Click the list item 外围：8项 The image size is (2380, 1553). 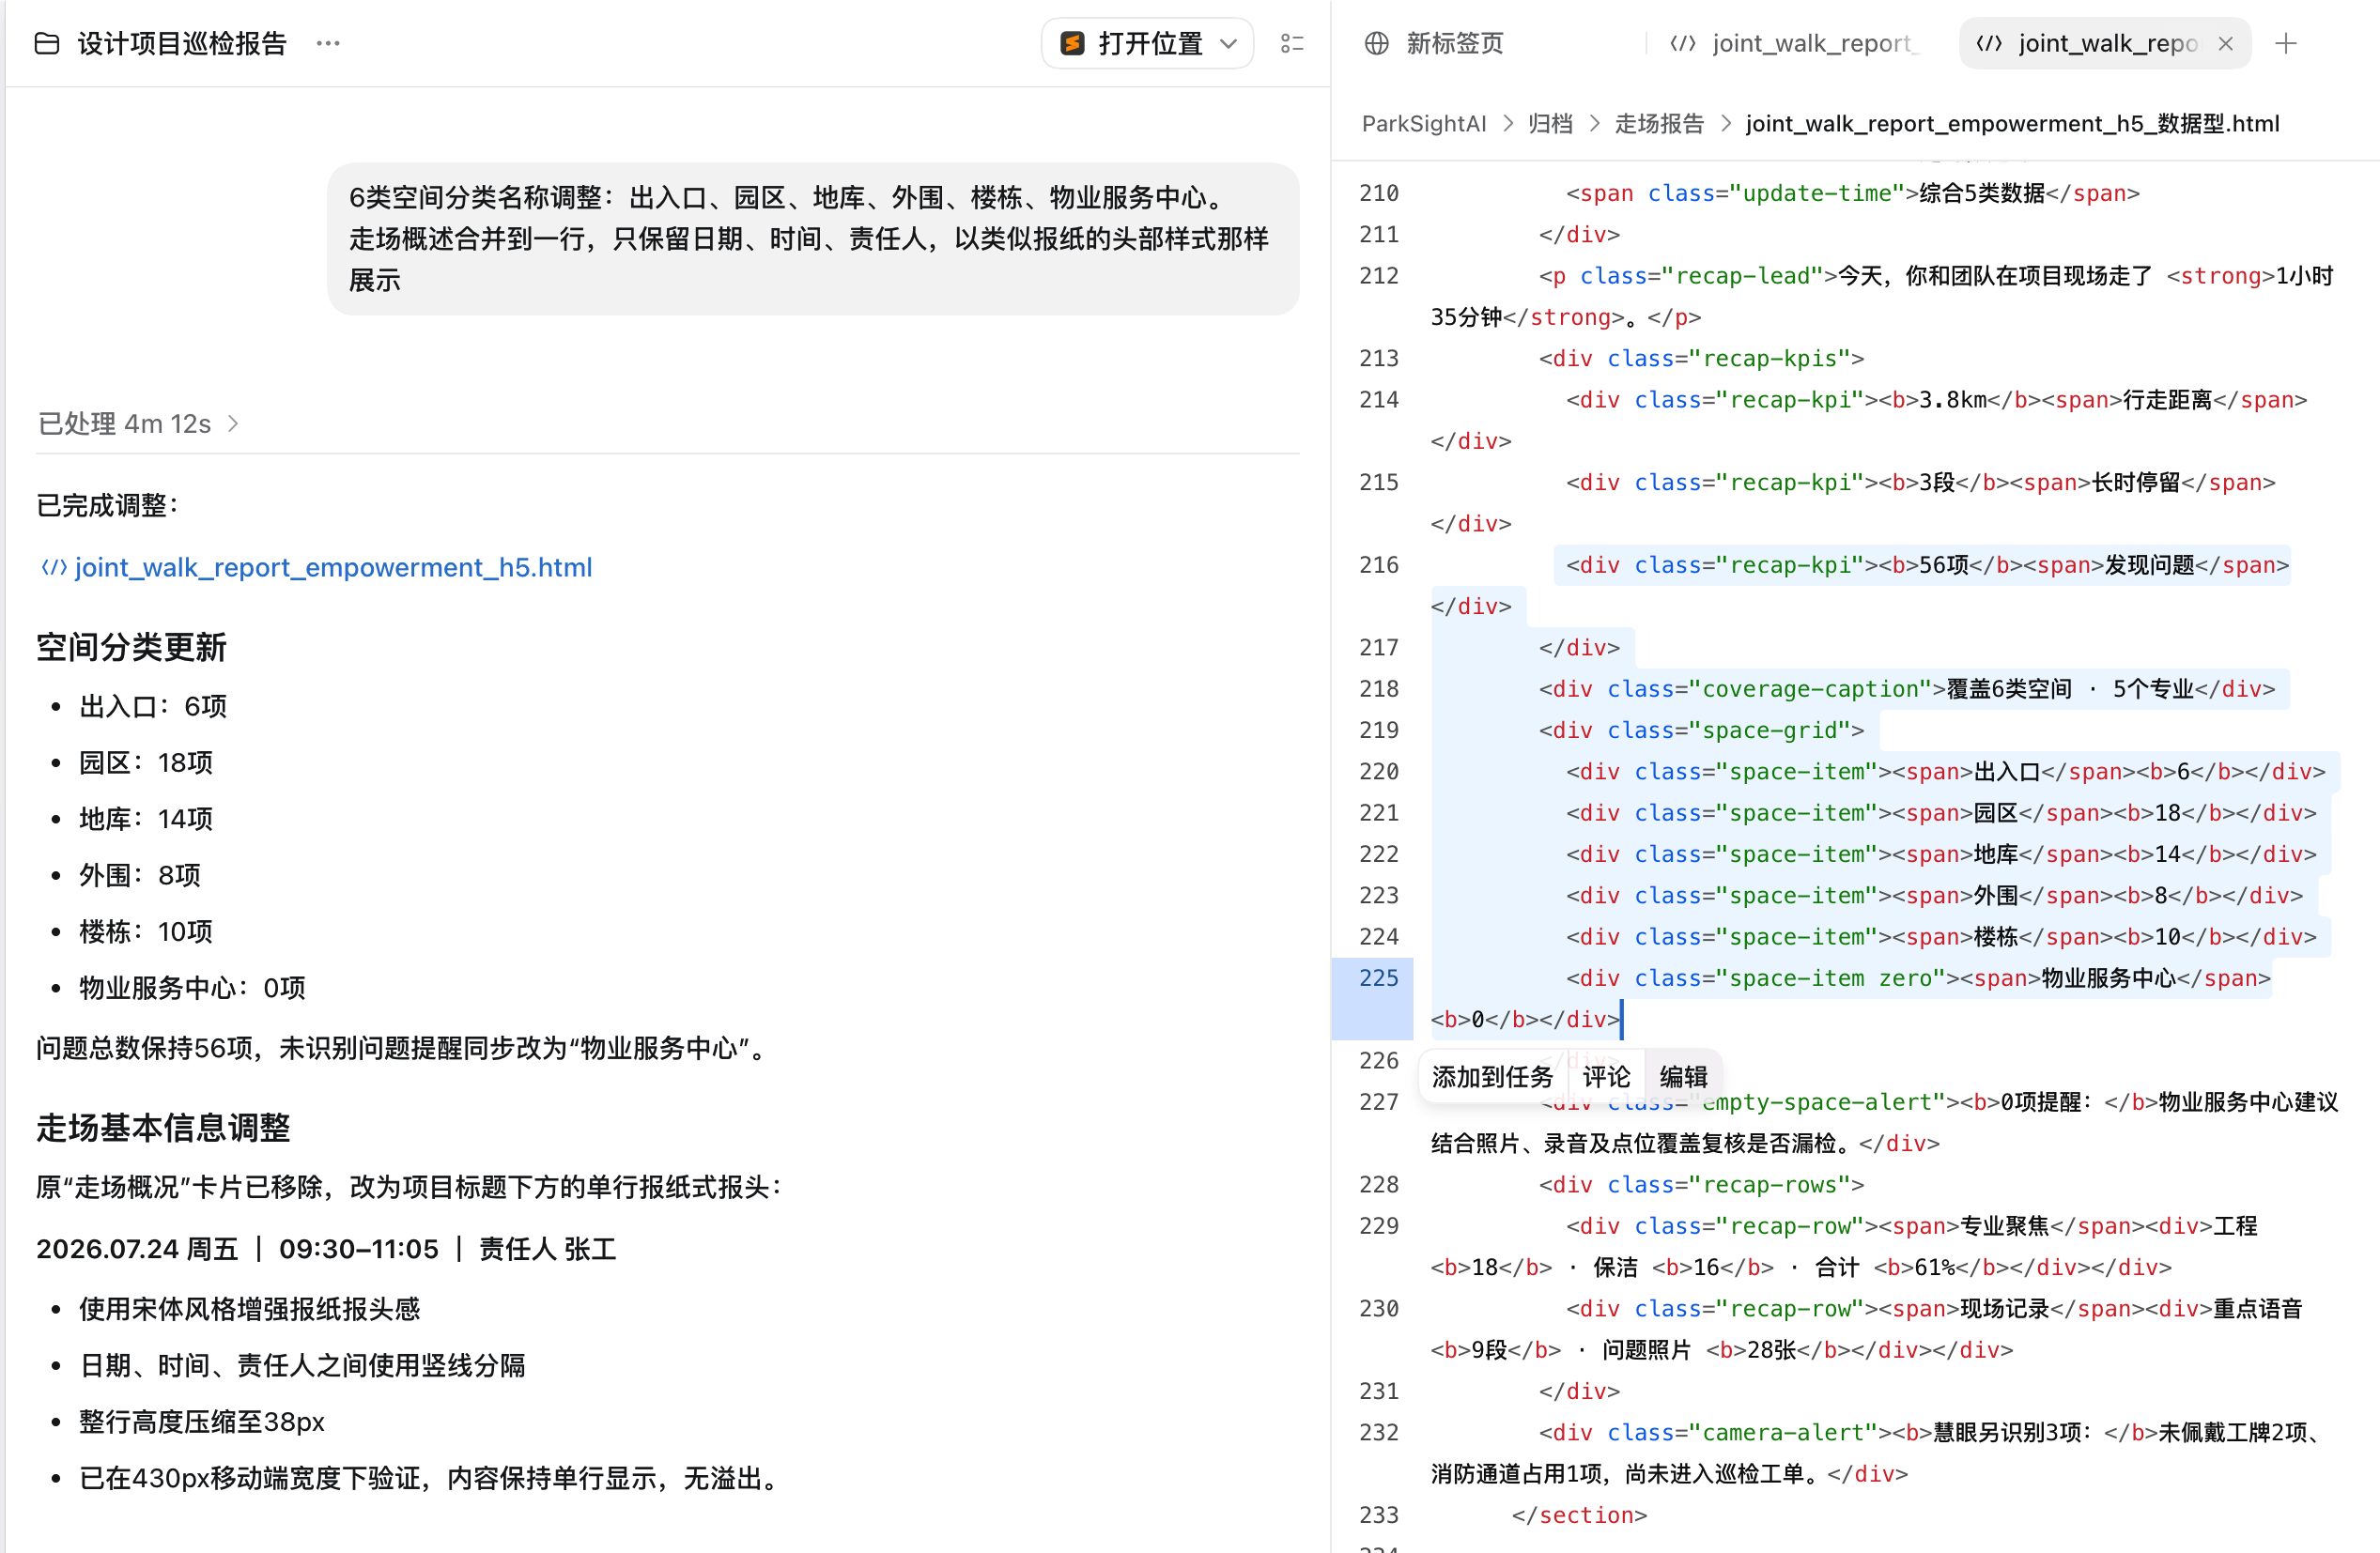pos(140,874)
